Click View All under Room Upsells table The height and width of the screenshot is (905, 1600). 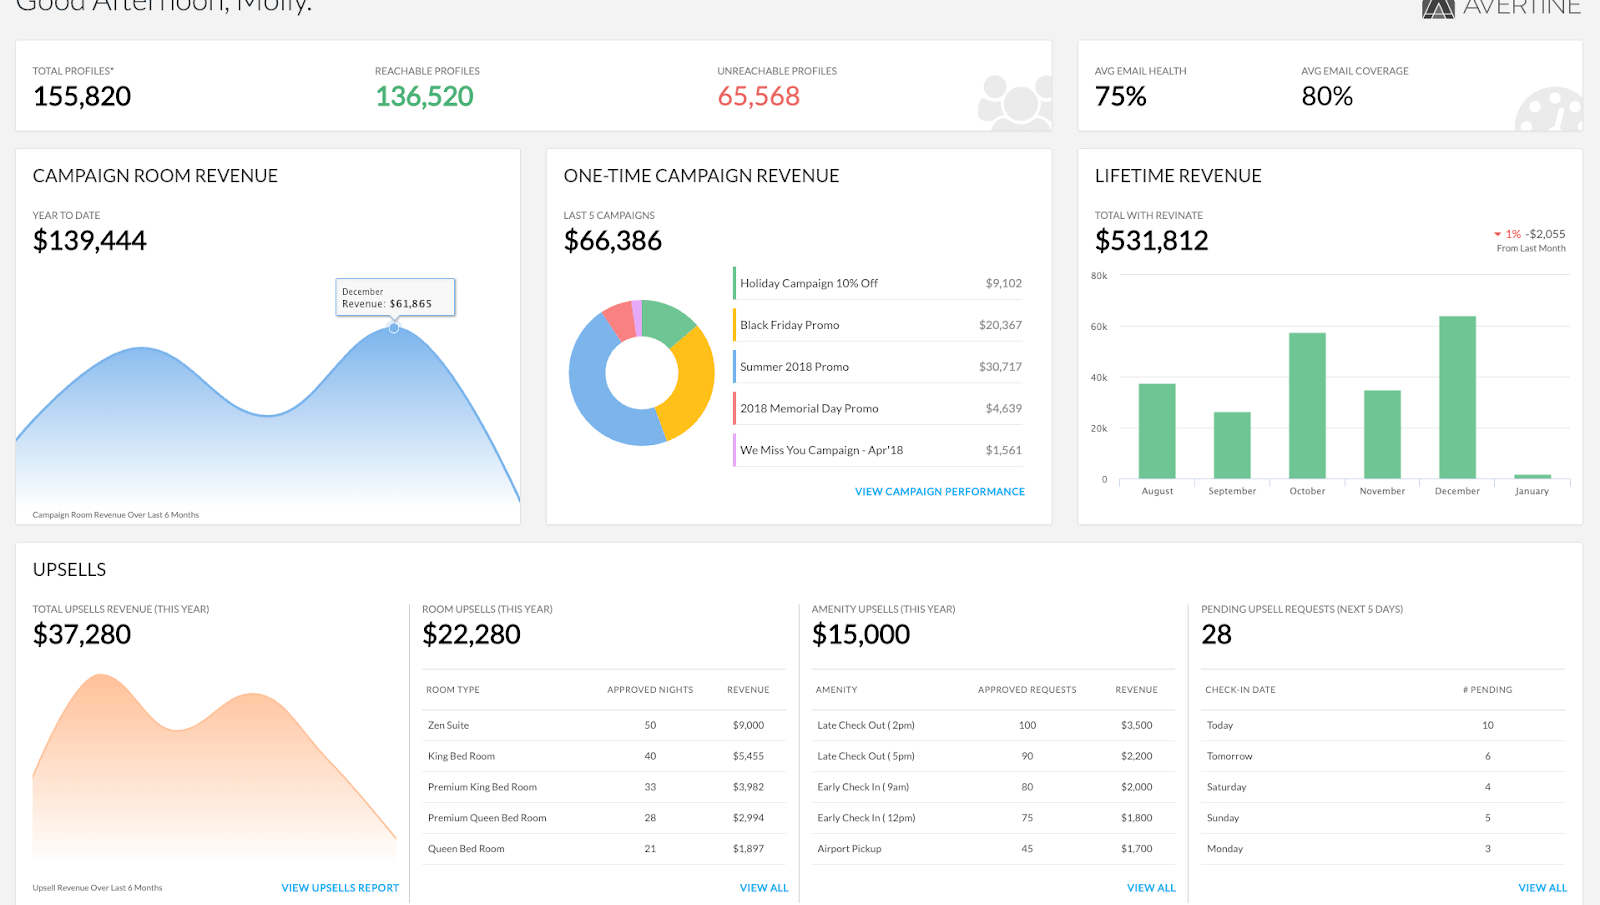[764, 888]
